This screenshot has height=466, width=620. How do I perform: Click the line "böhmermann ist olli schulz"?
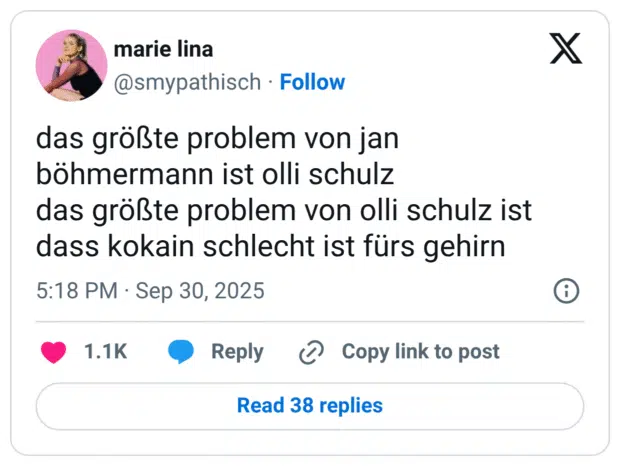215,176
